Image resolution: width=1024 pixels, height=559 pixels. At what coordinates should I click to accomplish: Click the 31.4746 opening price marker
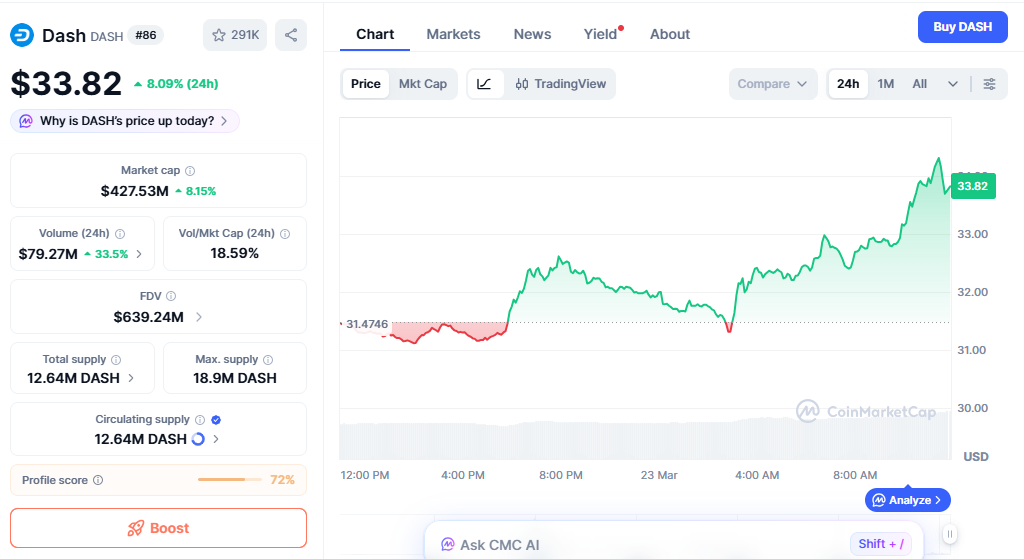(x=366, y=325)
